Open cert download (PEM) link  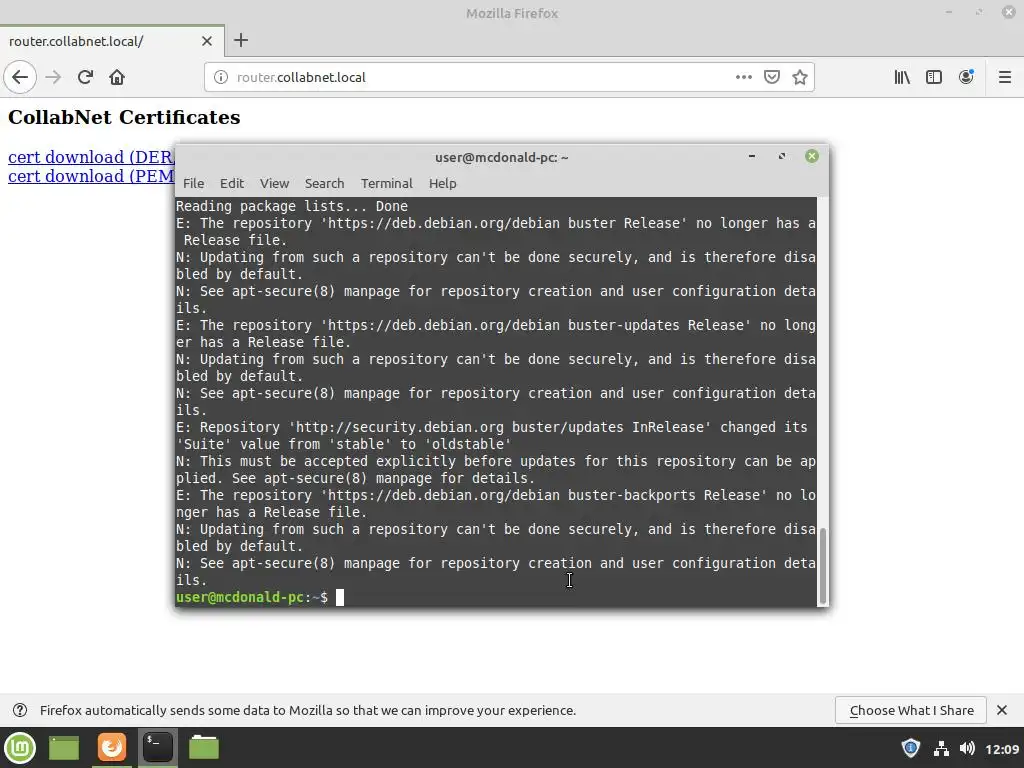pyautogui.click(x=91, y=176)
